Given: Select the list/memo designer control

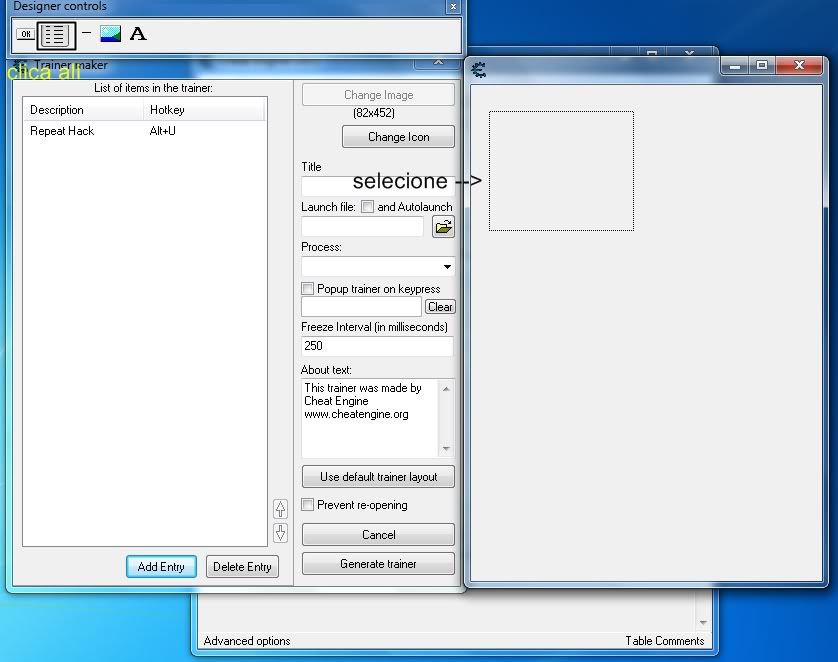Looking at the screenshot, I should click(57, 35).
